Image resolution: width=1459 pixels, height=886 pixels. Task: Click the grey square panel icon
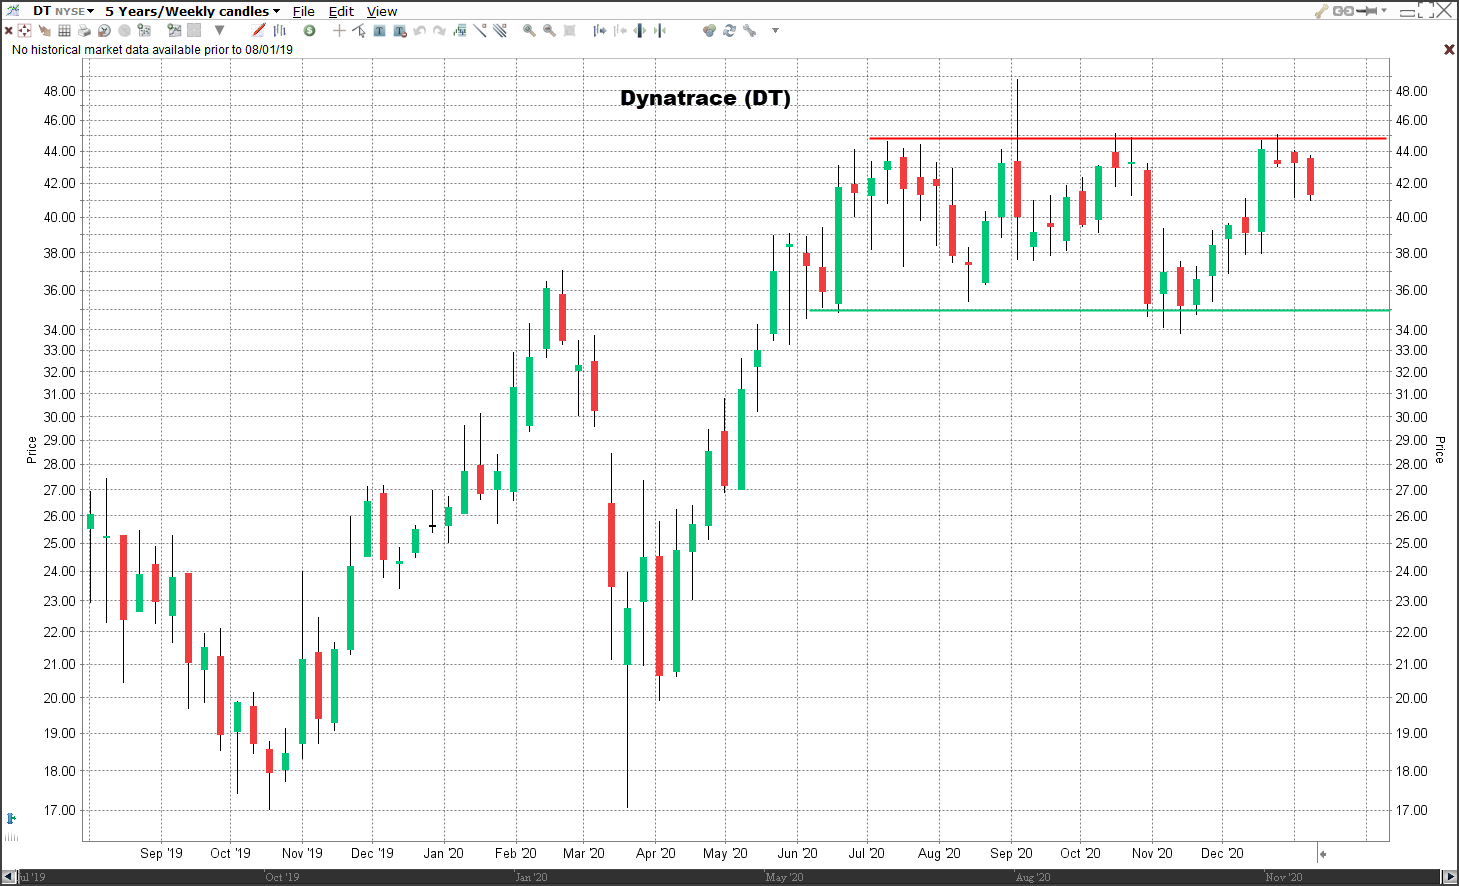pos(194,31)
